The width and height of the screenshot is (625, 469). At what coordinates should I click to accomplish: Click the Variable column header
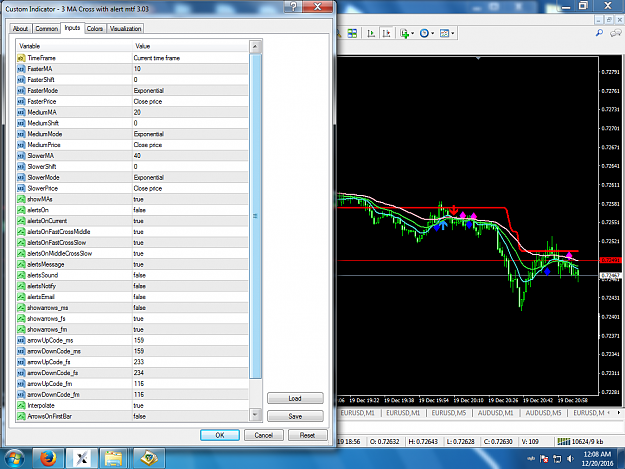74,46
